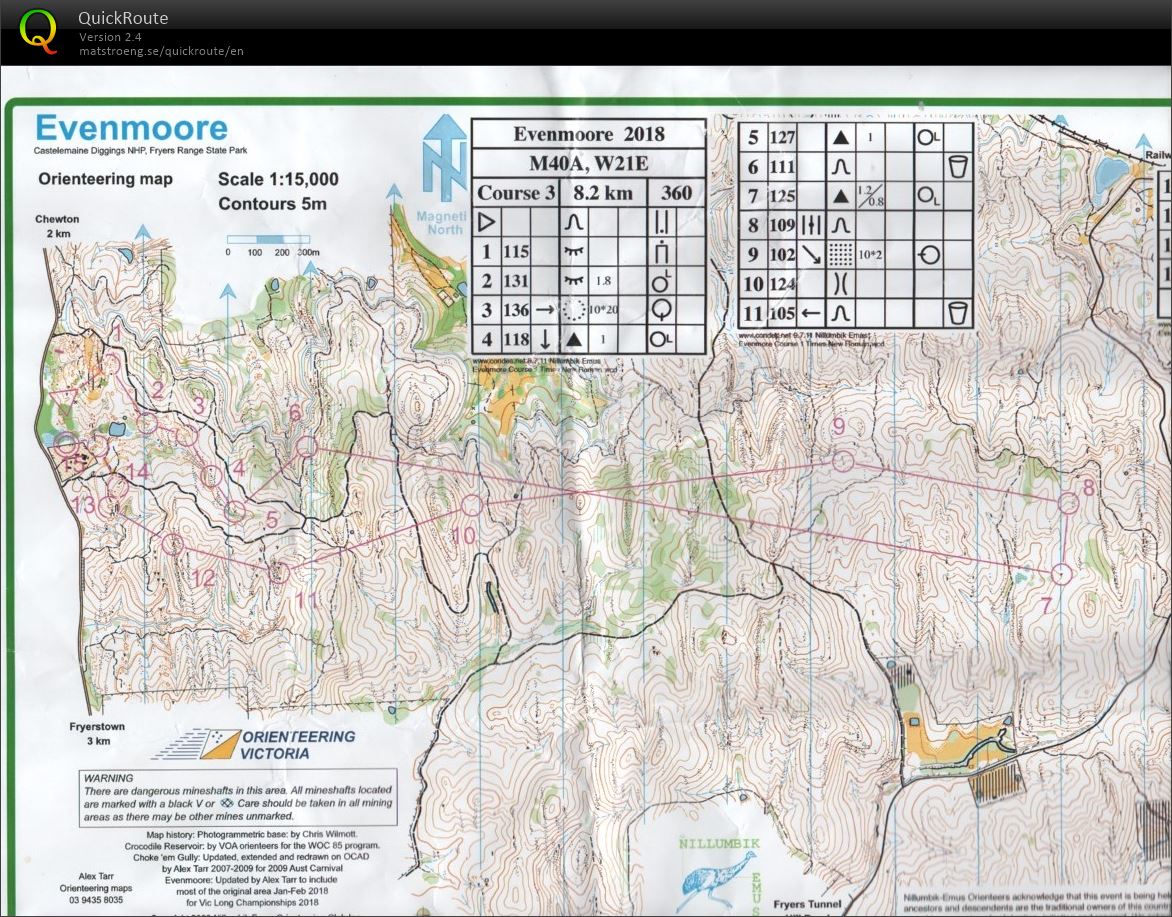Select control circle 10 on the course
The image size is (1172, 917).
click(472, 505)
